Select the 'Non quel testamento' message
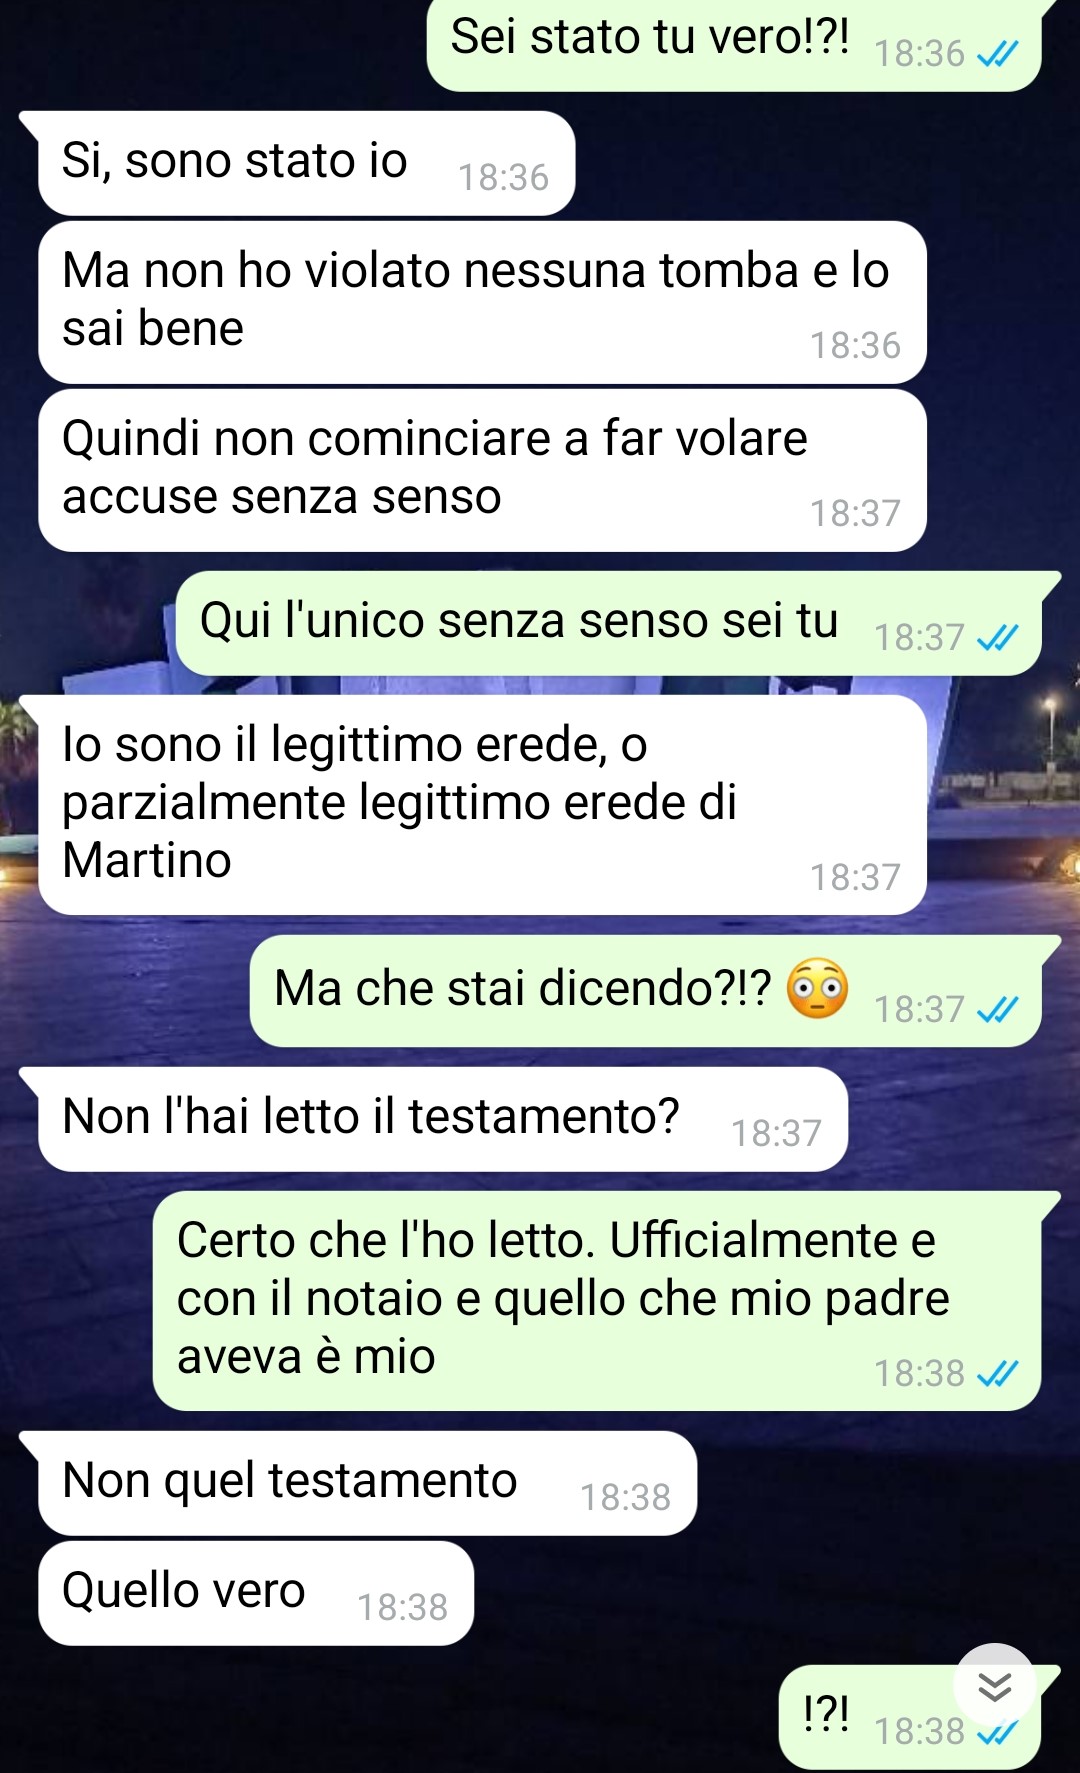This screenshot has width=1080, height=1773. tap(367, 1483)
